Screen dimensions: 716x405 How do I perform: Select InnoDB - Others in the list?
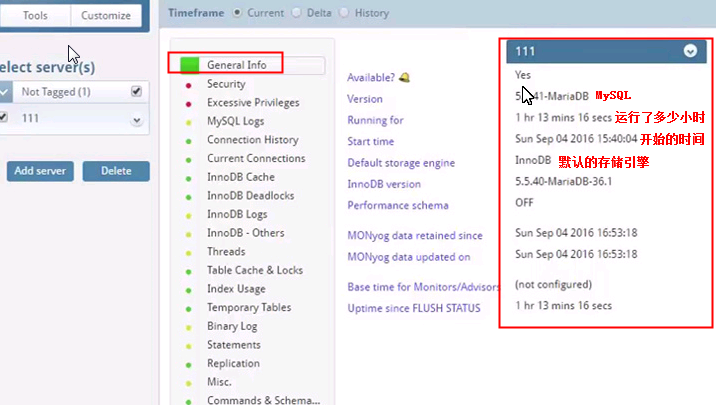pos(246,233)
